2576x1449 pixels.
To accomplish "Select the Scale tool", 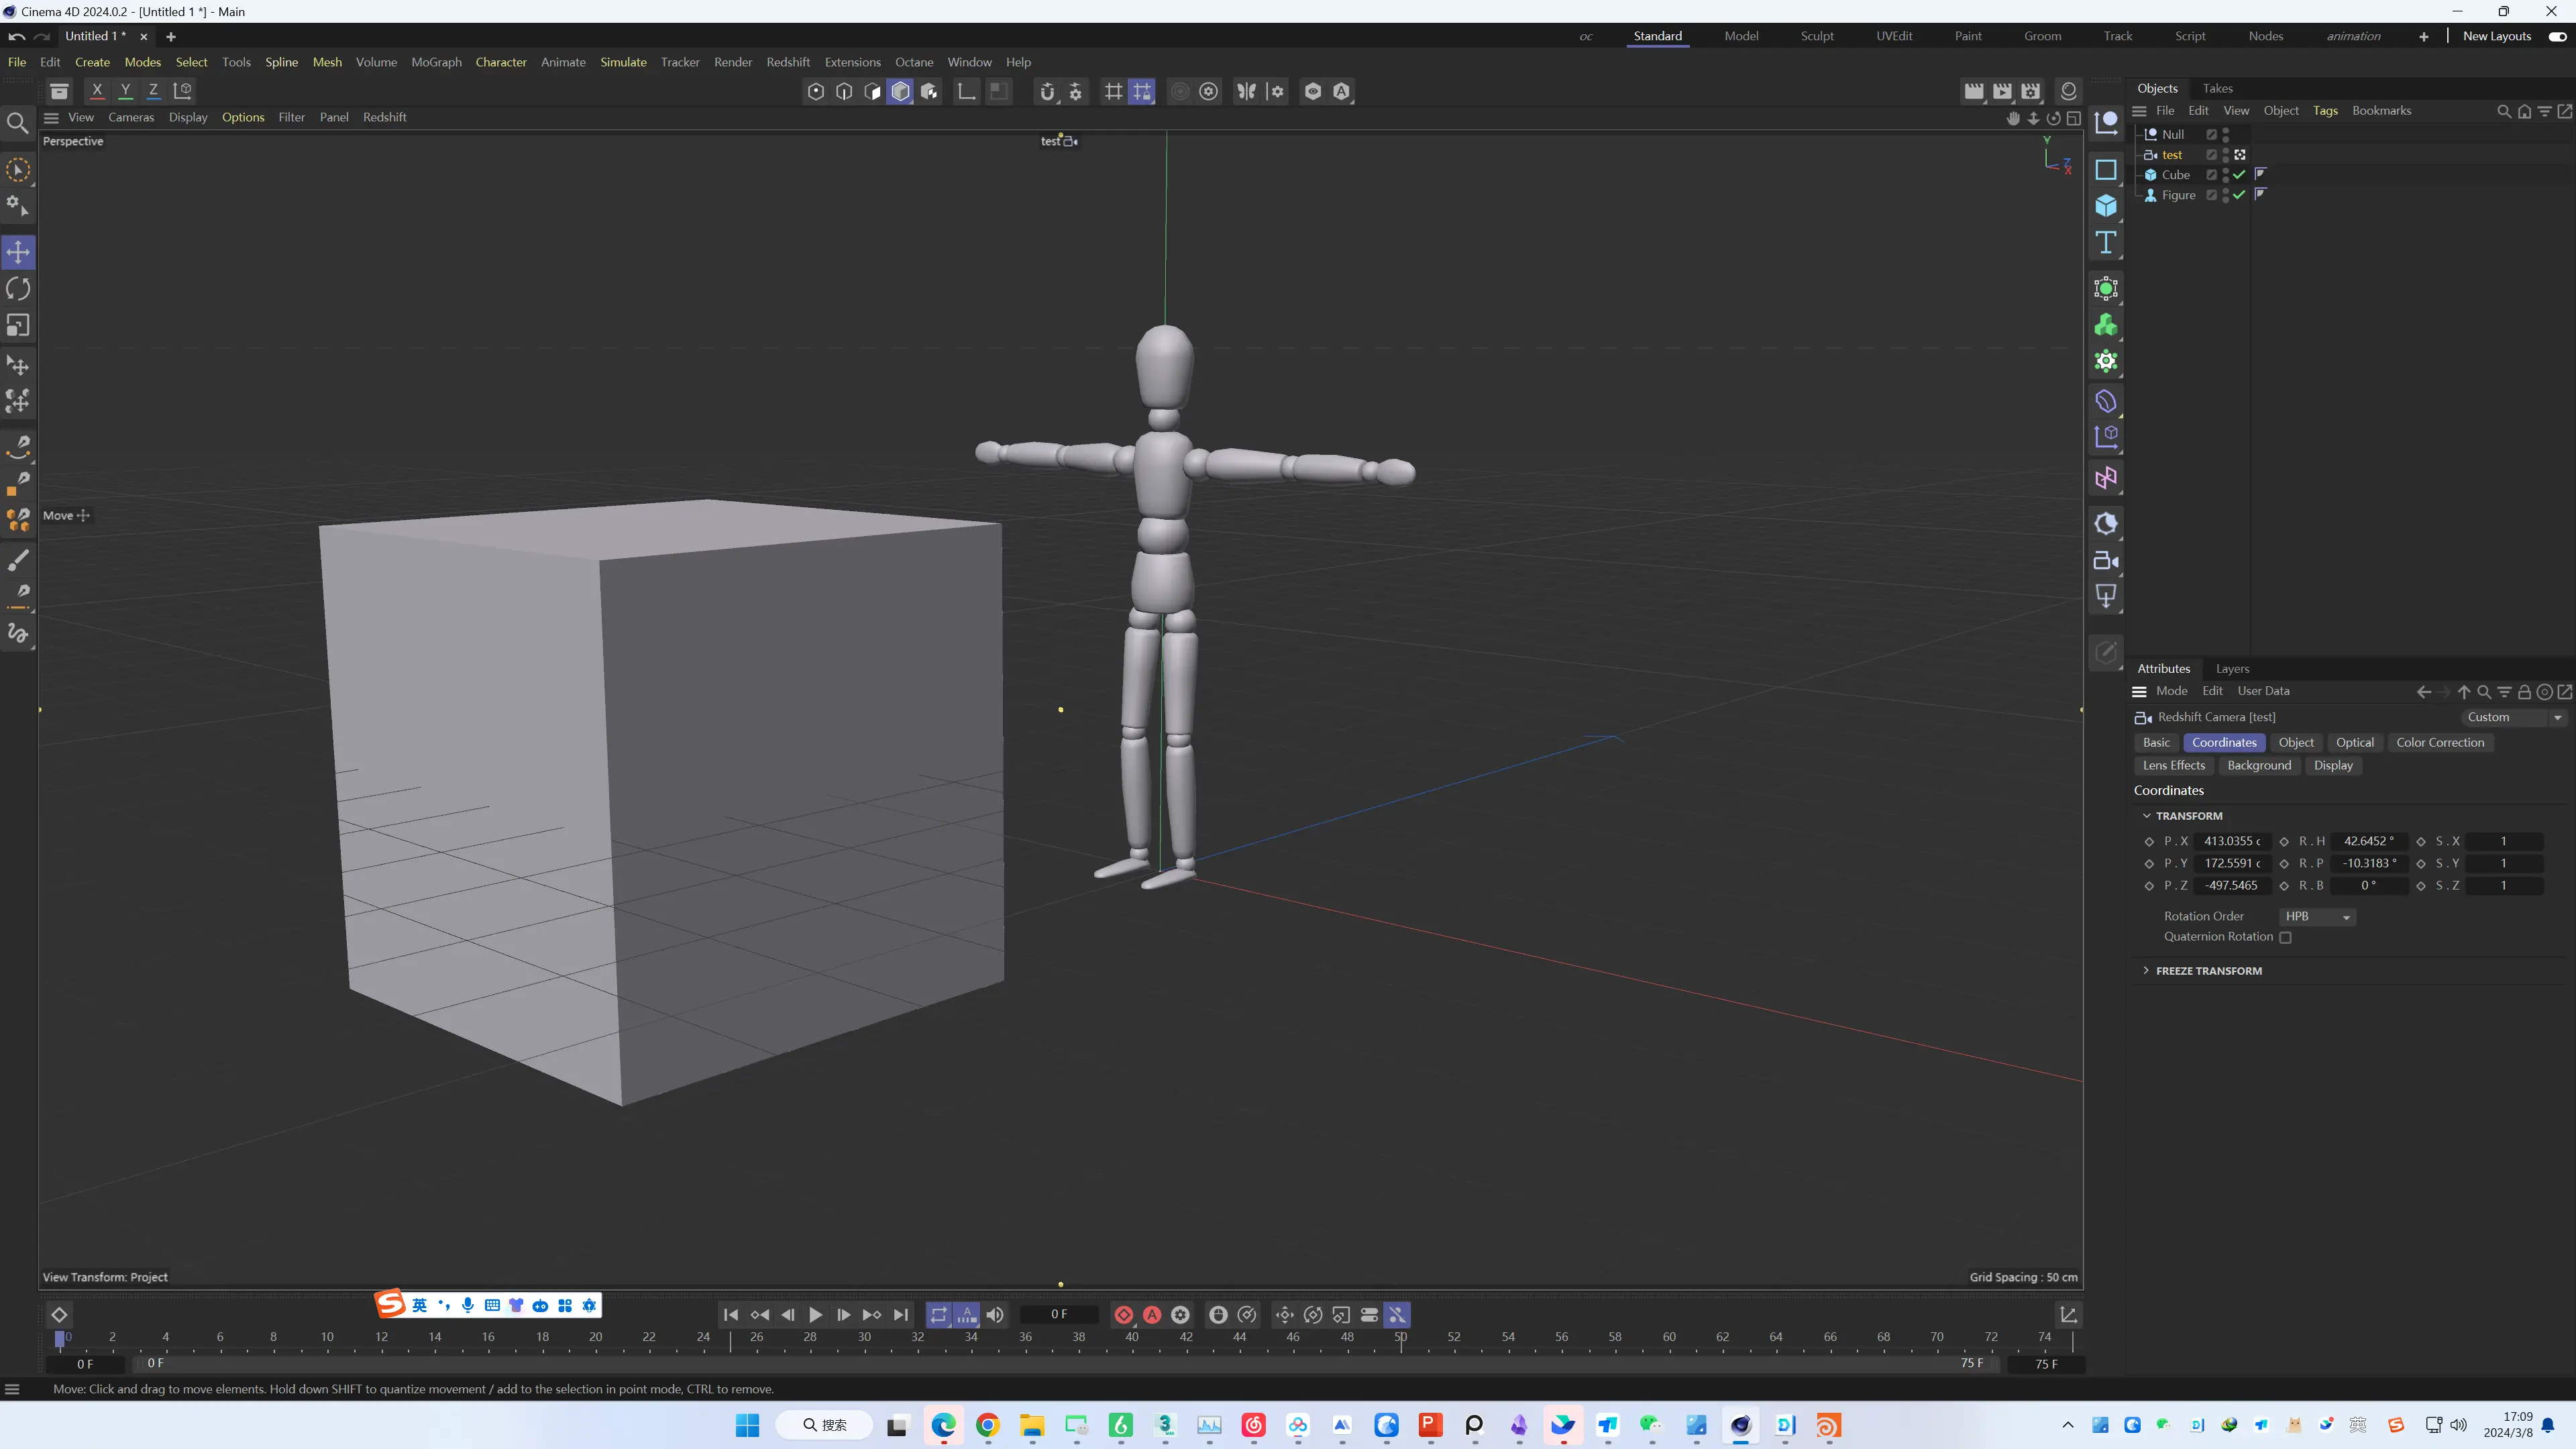I will coord(18,326).
